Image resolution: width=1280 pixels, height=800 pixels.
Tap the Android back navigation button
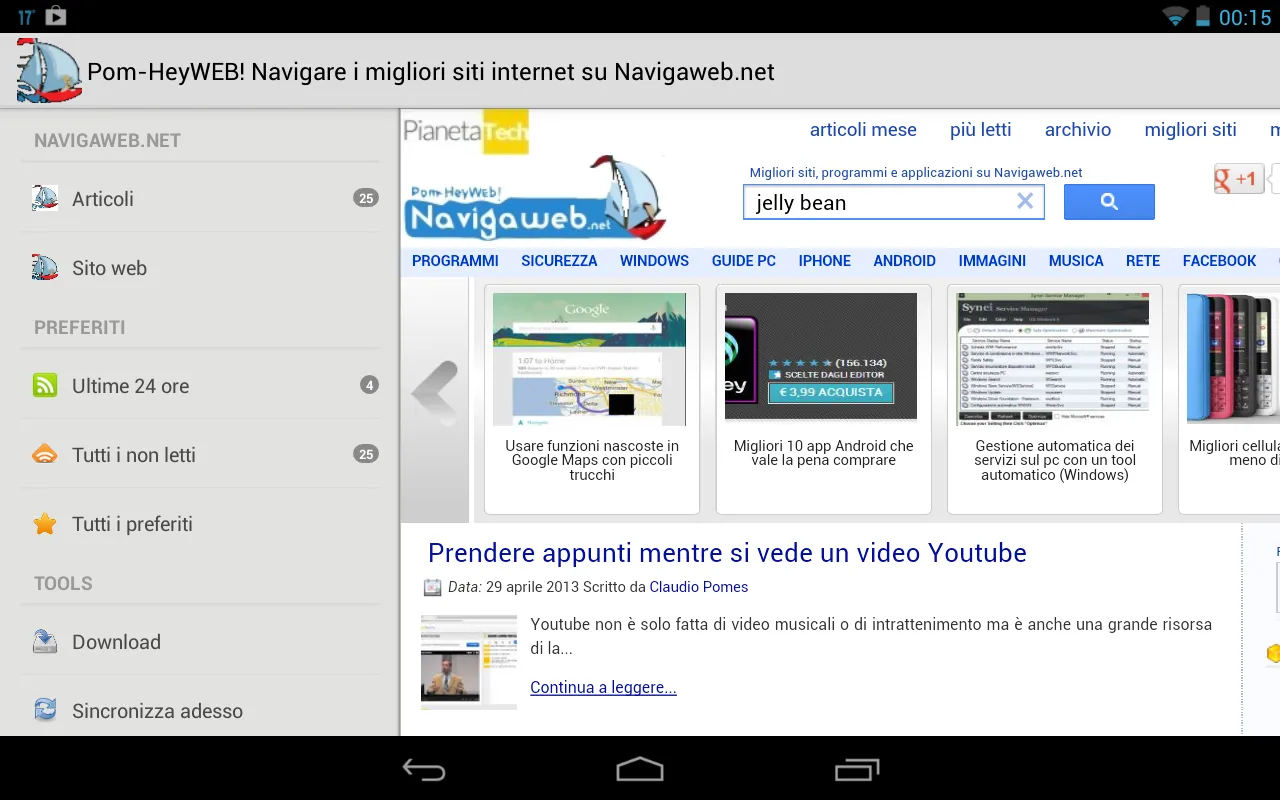(424, 769)
